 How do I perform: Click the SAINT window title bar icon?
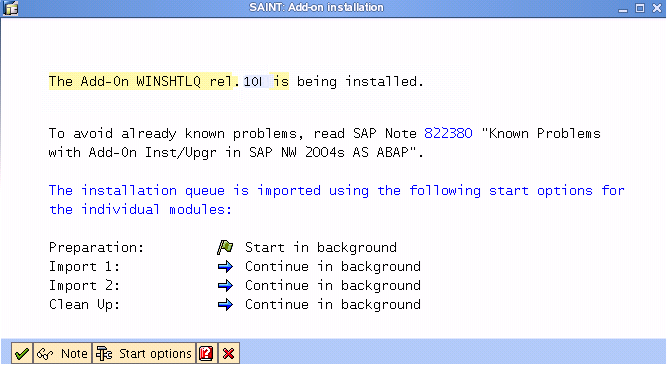pos(11,8)
